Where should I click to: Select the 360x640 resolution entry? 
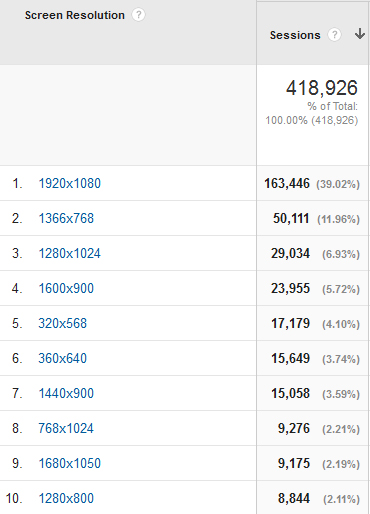62,358
